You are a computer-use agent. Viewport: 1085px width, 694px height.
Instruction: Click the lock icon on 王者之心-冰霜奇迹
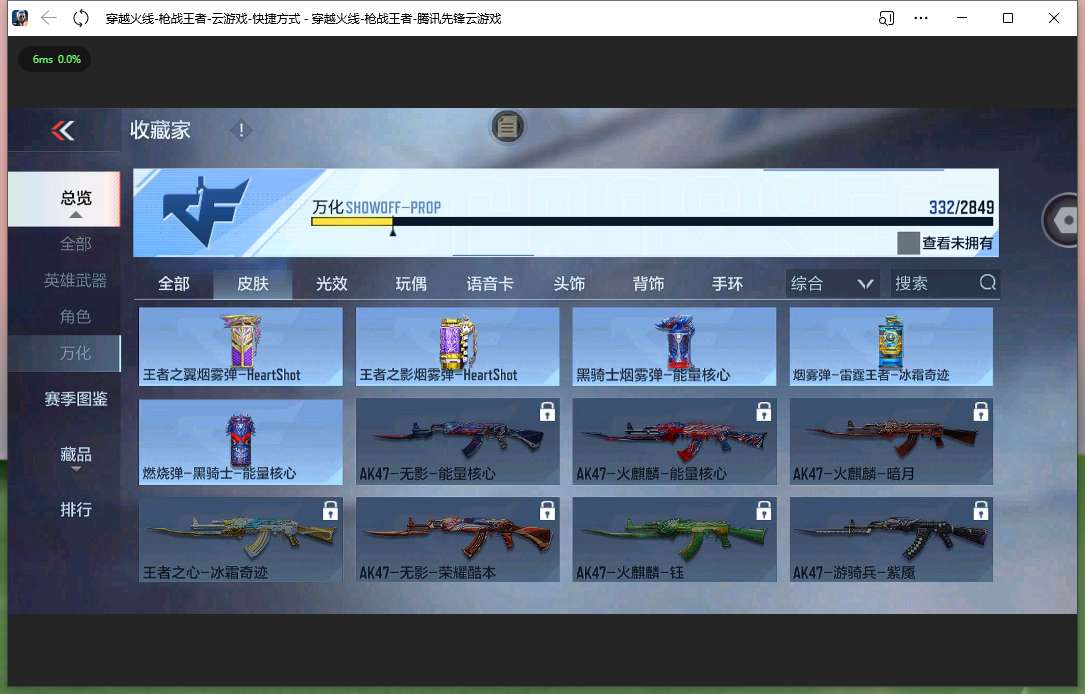pyautogui.click(x=330, y=511)
